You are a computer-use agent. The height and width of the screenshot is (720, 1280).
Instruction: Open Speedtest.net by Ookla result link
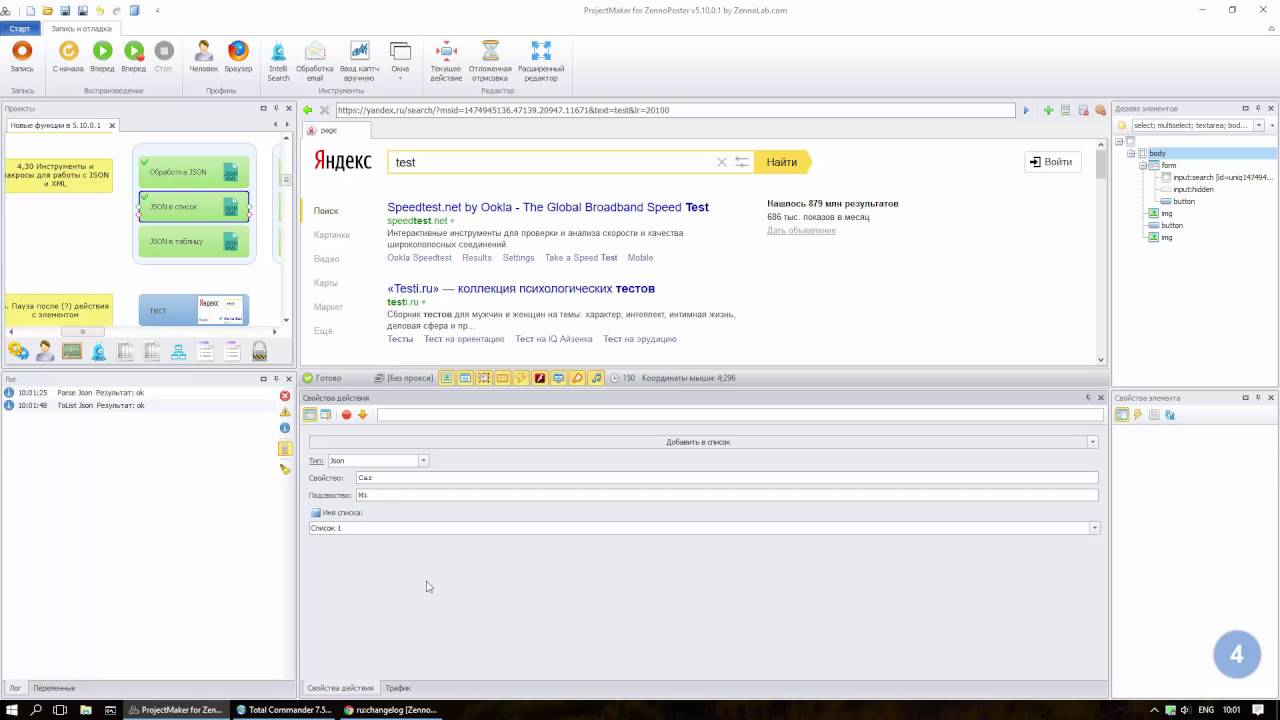(x=548, y=207)
